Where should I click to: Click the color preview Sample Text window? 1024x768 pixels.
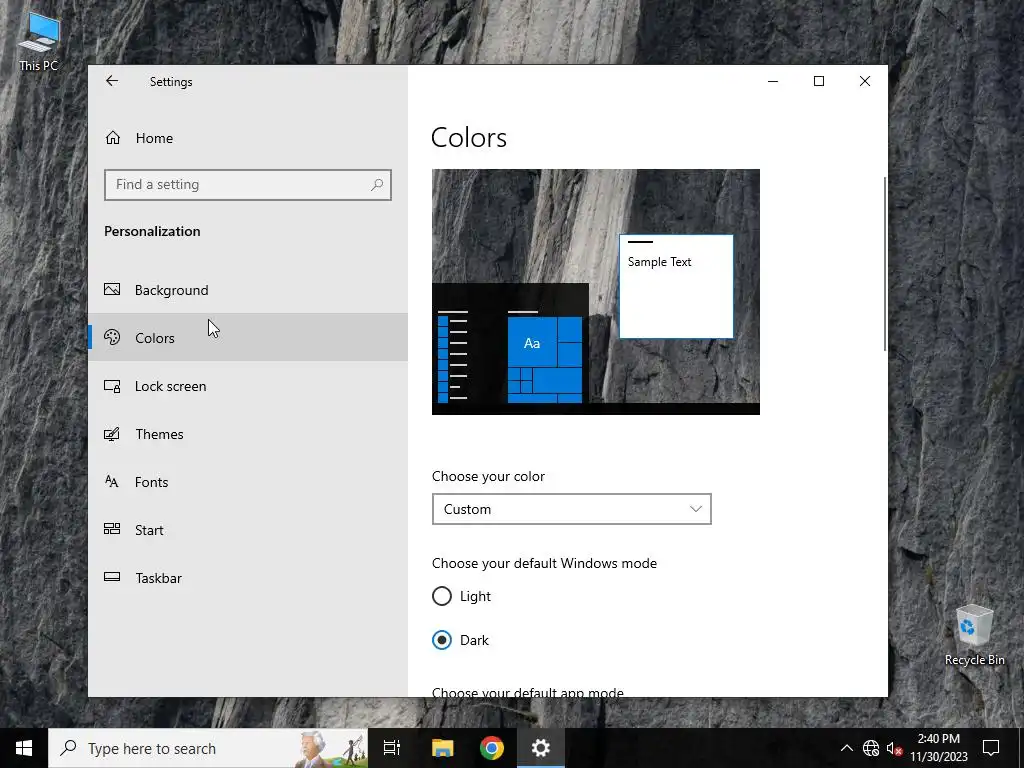tap(676, 287)
